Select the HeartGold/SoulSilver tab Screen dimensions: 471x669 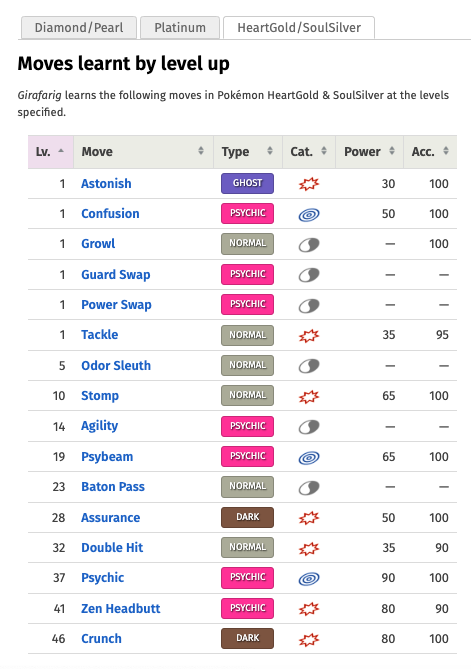tap(299, 28)
